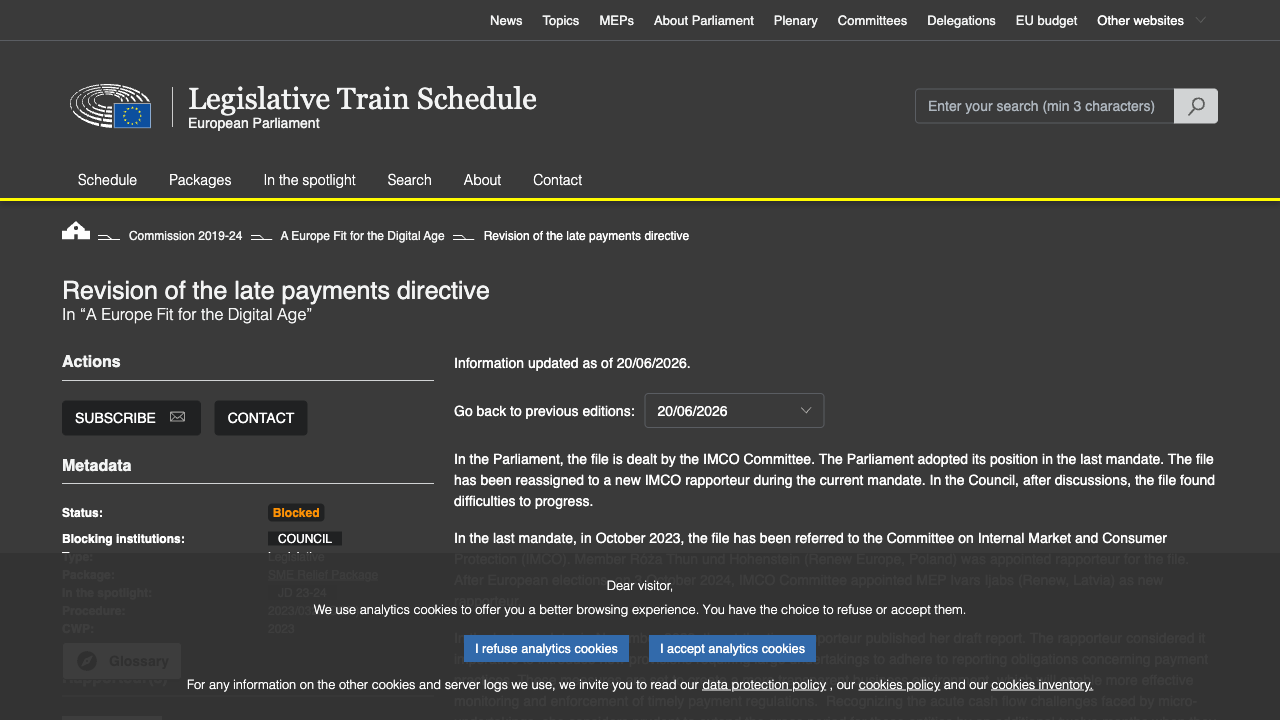Click the CONTACT action button

(x=261, y=418)
